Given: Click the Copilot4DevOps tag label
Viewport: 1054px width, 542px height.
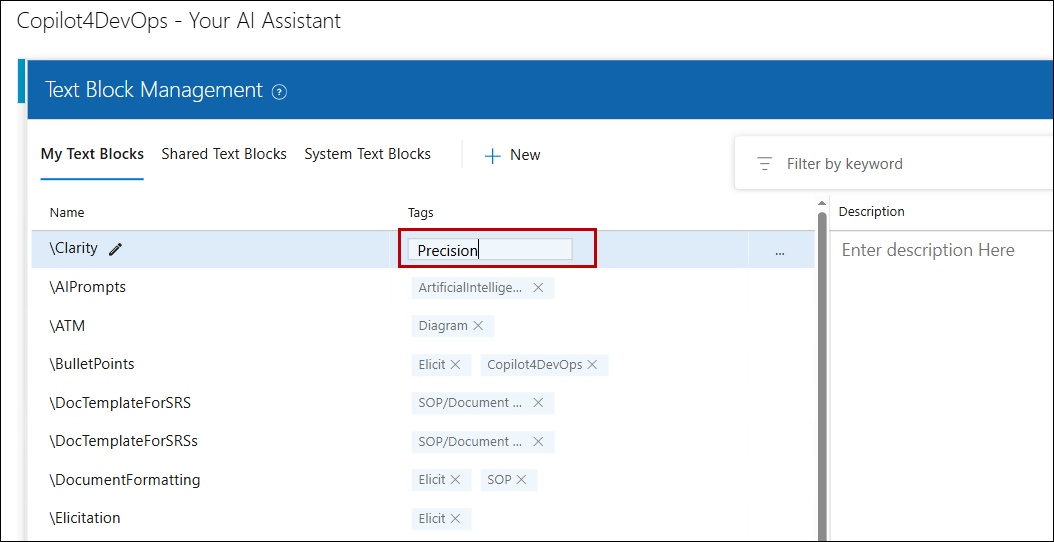Looking at the screenshot, I should click(534, 364).
